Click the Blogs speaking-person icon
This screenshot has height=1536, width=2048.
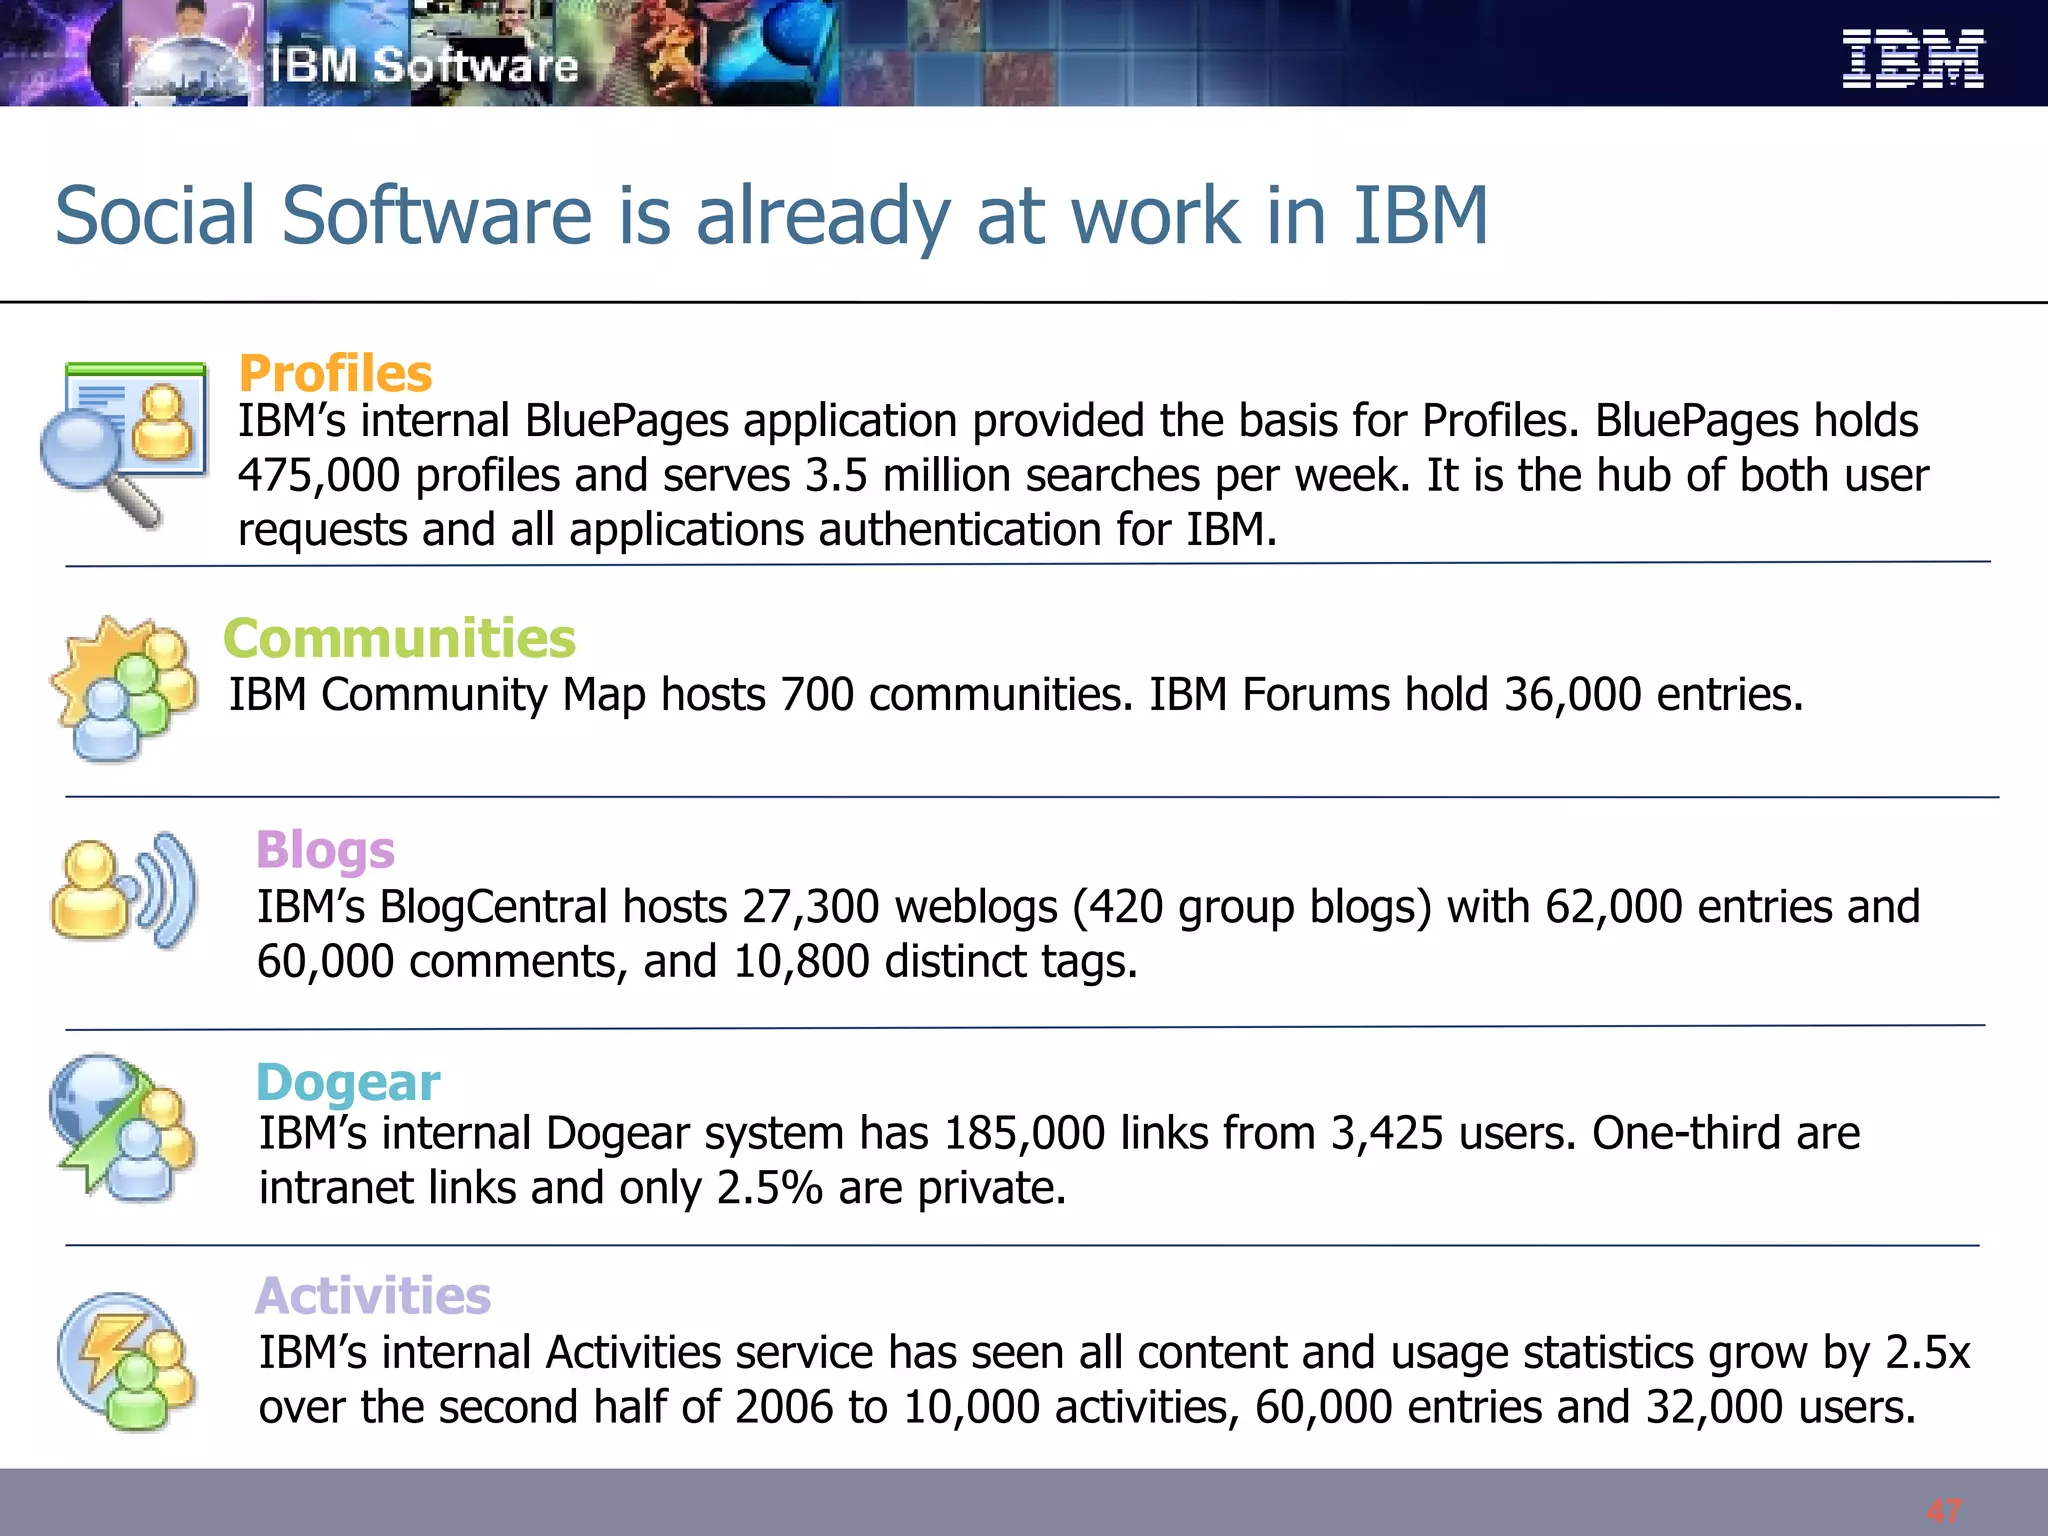click(x=124, y=891)
